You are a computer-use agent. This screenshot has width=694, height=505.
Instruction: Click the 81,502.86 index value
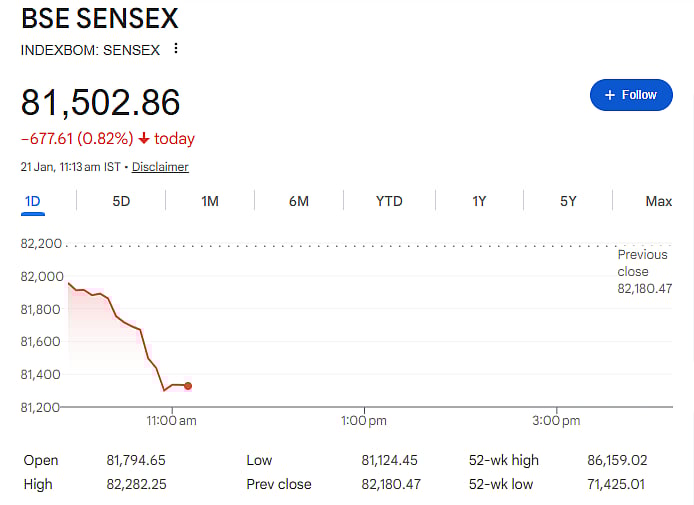[x=101, y=102]
